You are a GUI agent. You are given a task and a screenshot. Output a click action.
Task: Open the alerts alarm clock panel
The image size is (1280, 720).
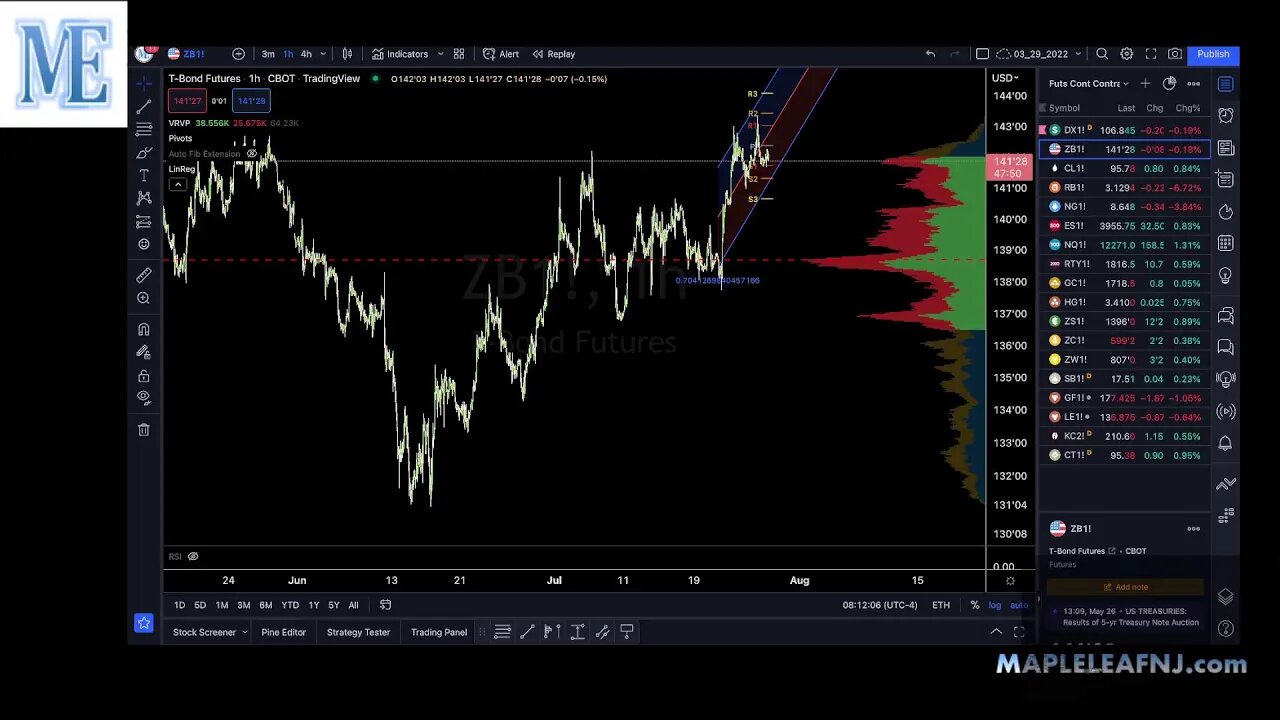point(1226,116)
